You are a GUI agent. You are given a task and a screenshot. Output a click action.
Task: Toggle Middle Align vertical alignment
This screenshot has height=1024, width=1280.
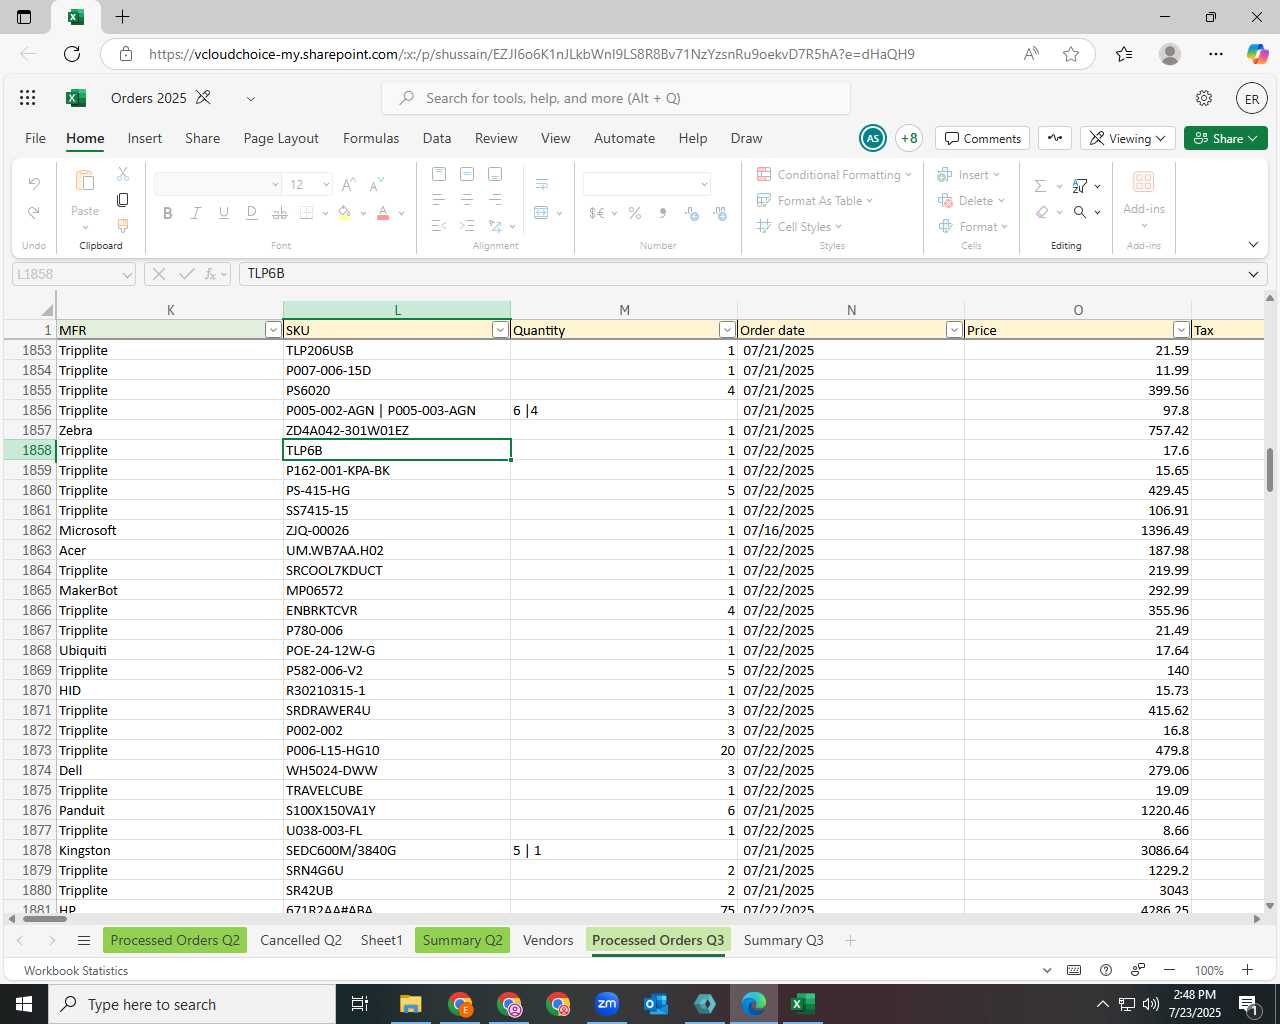click(x=467, y=174)
